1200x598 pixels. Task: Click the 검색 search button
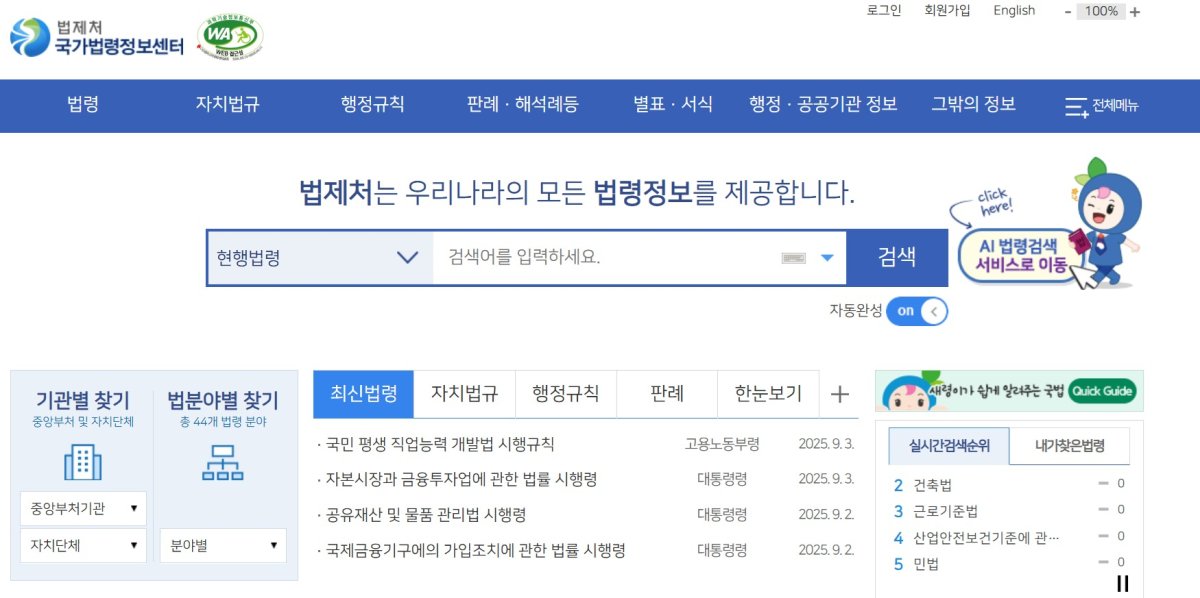[897, 257]
